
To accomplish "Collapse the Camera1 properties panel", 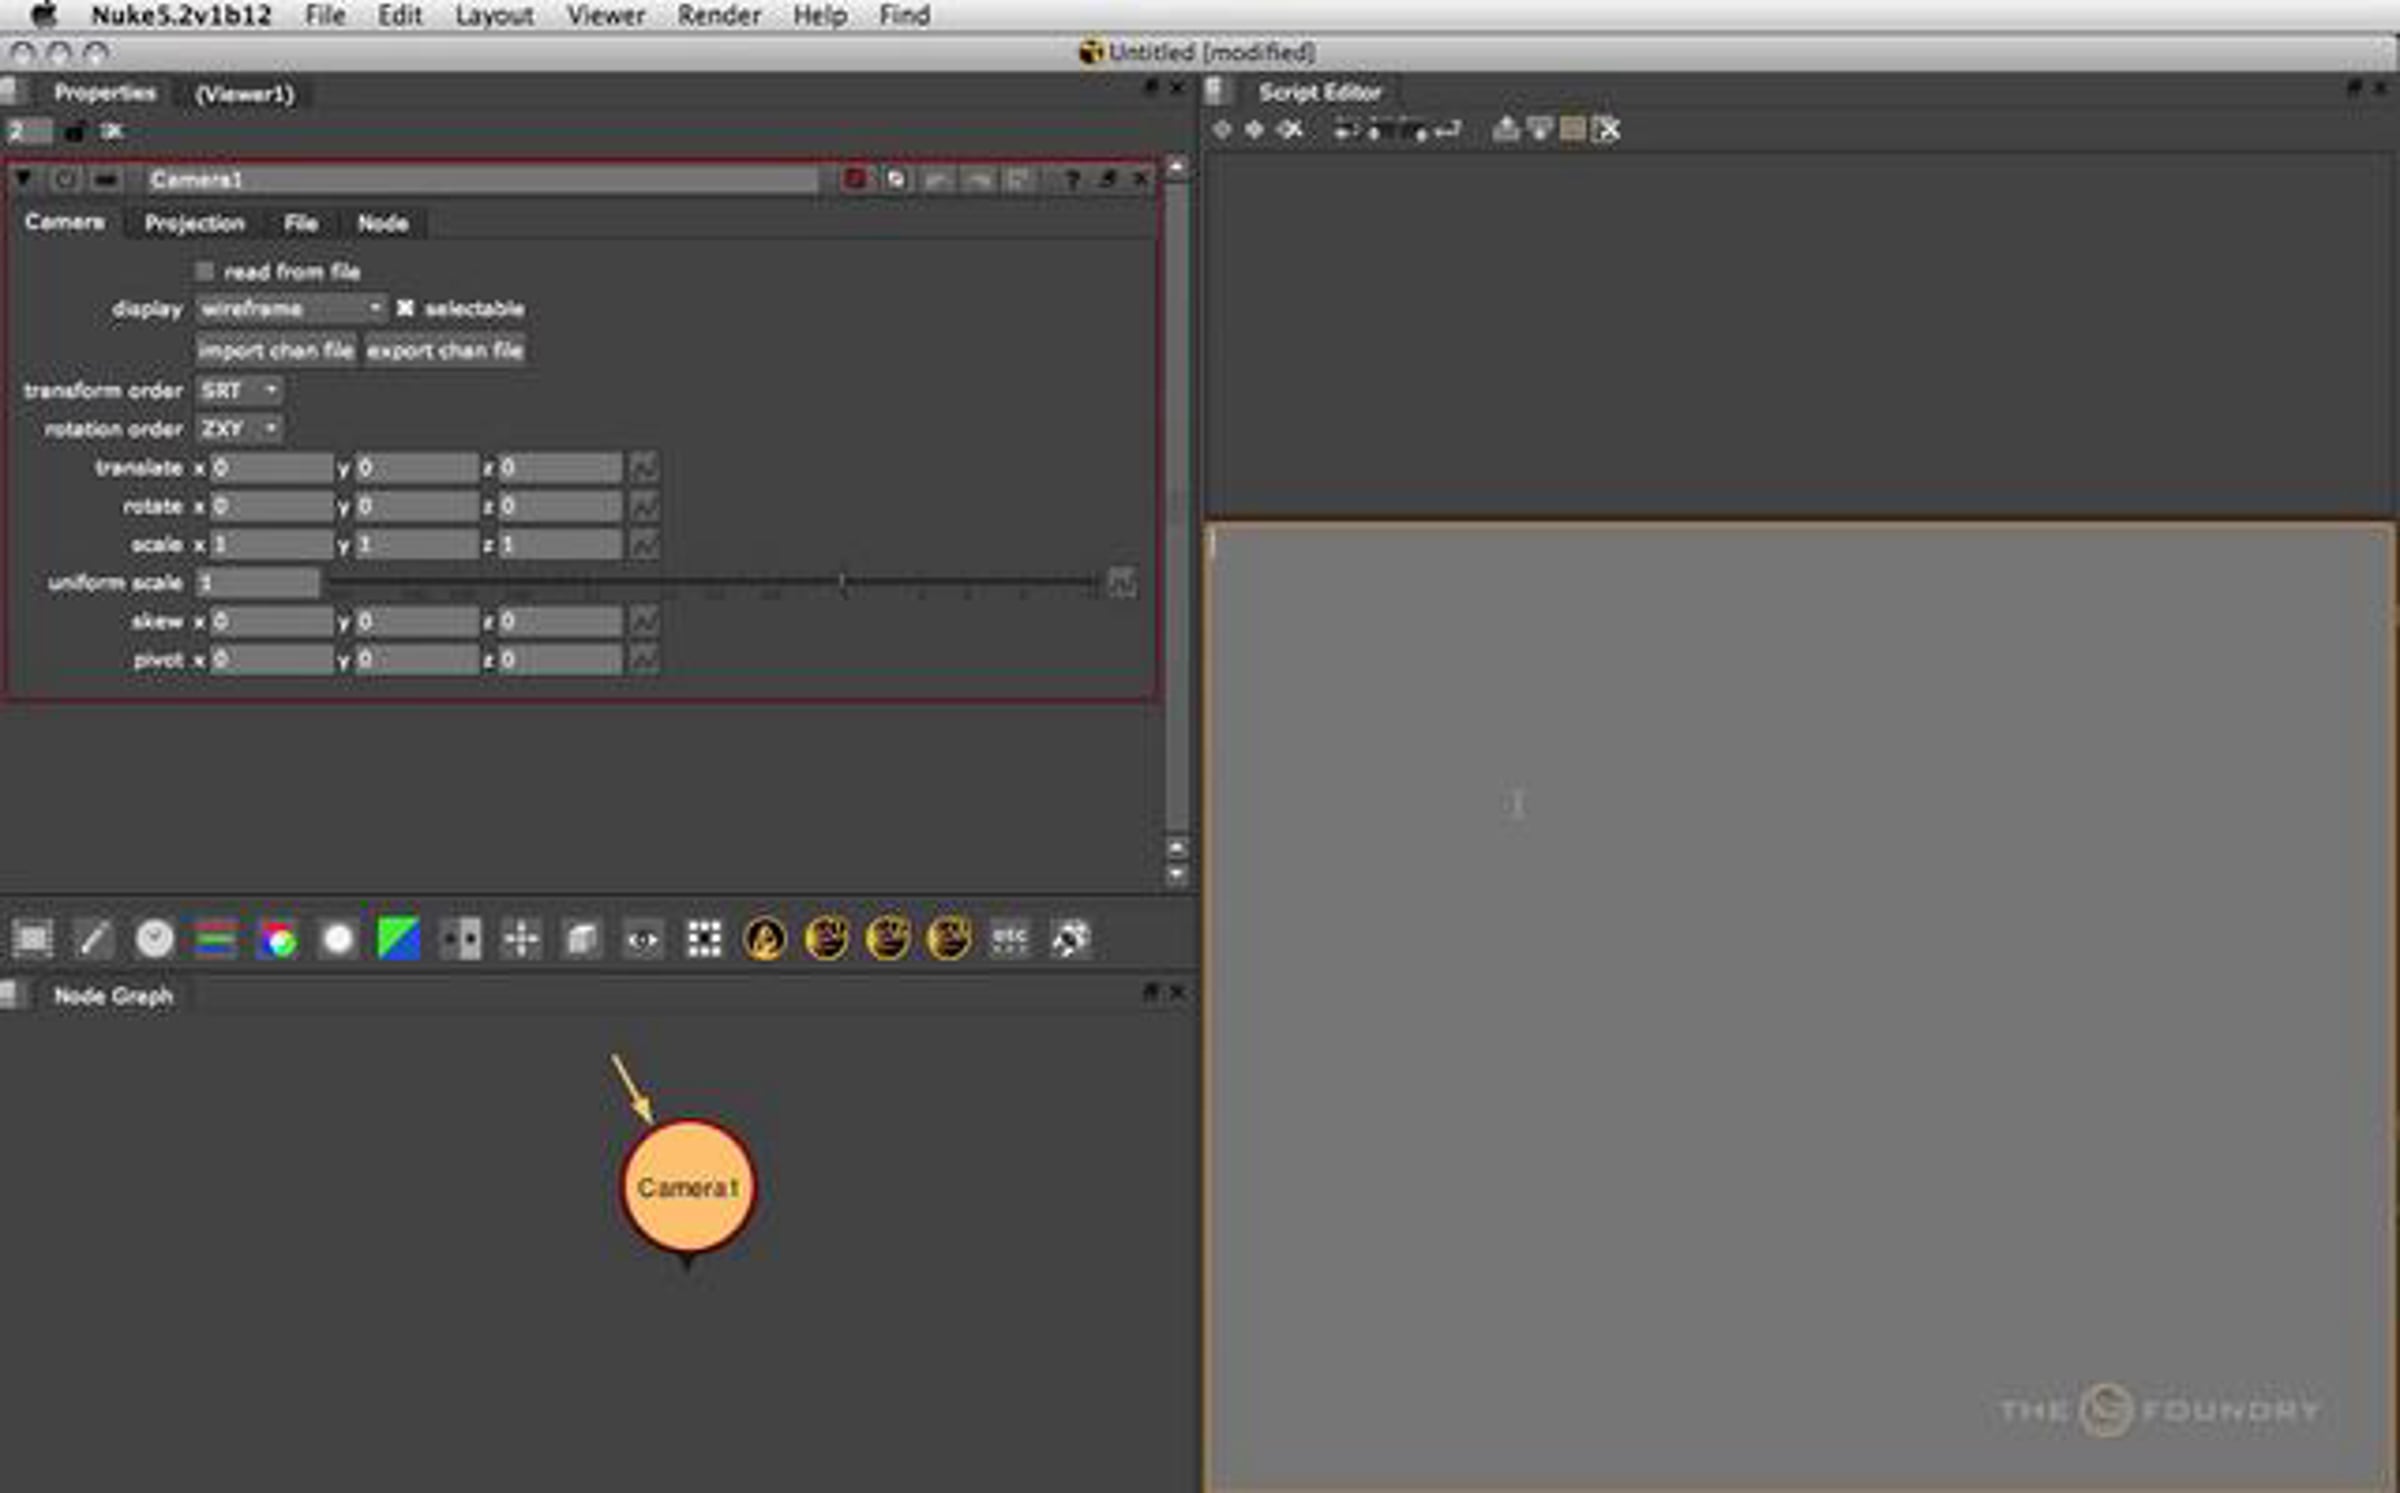I will point(23,180).
